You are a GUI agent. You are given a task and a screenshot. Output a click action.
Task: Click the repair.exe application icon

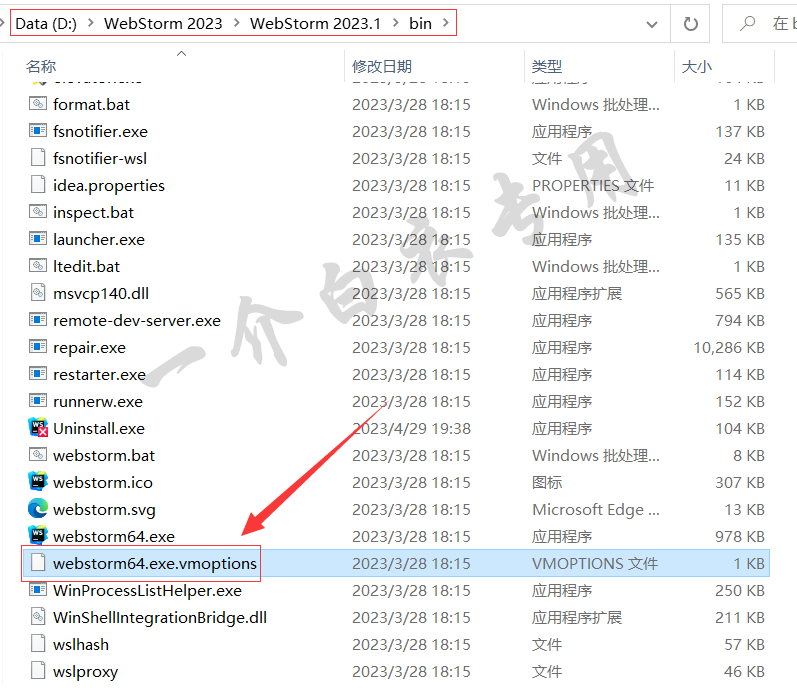click(38, 347)
